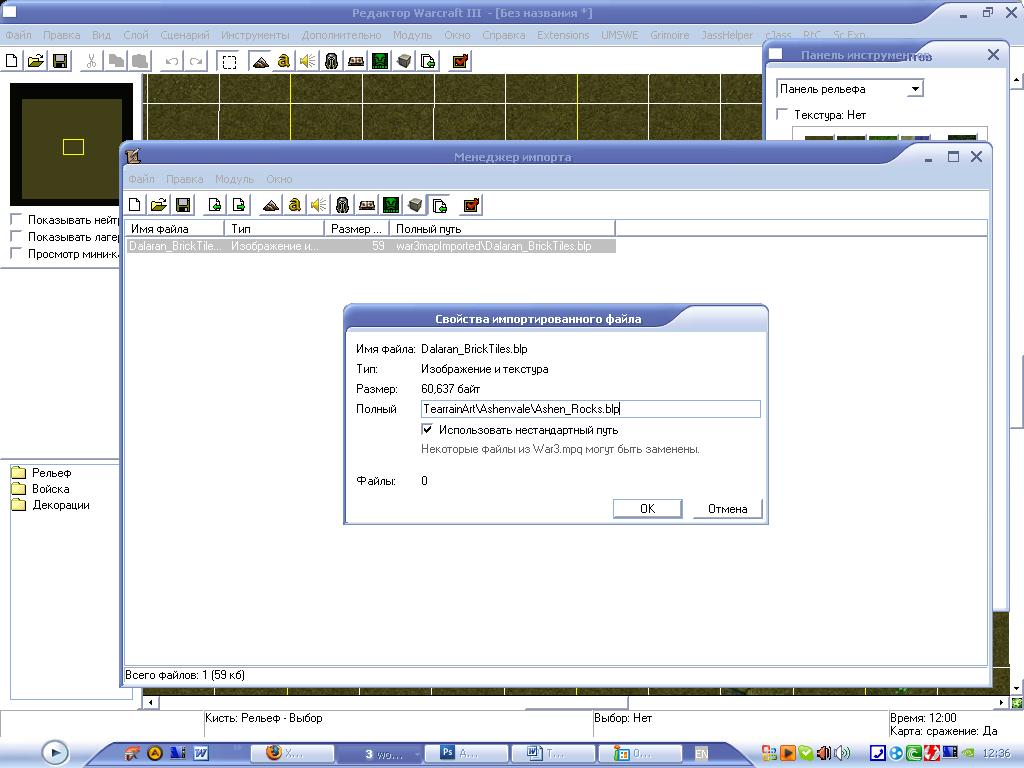
Task: Open Инструменты menu in main editor
Action: (255, 35)
